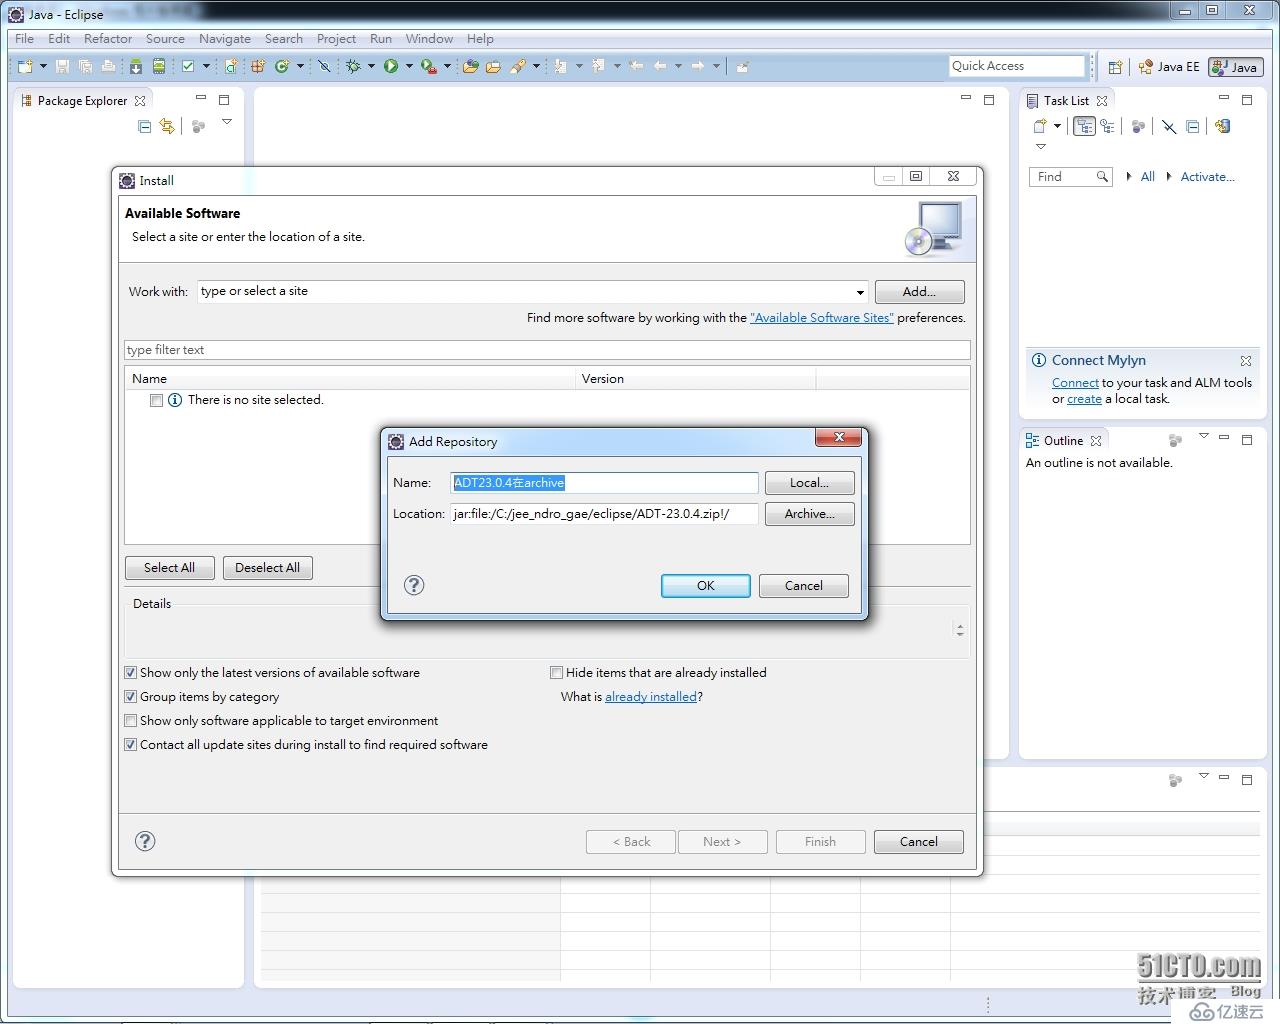
Task: Click OK in Add Repository dialog
Action: pyautogui.click(x=706, y=586)
